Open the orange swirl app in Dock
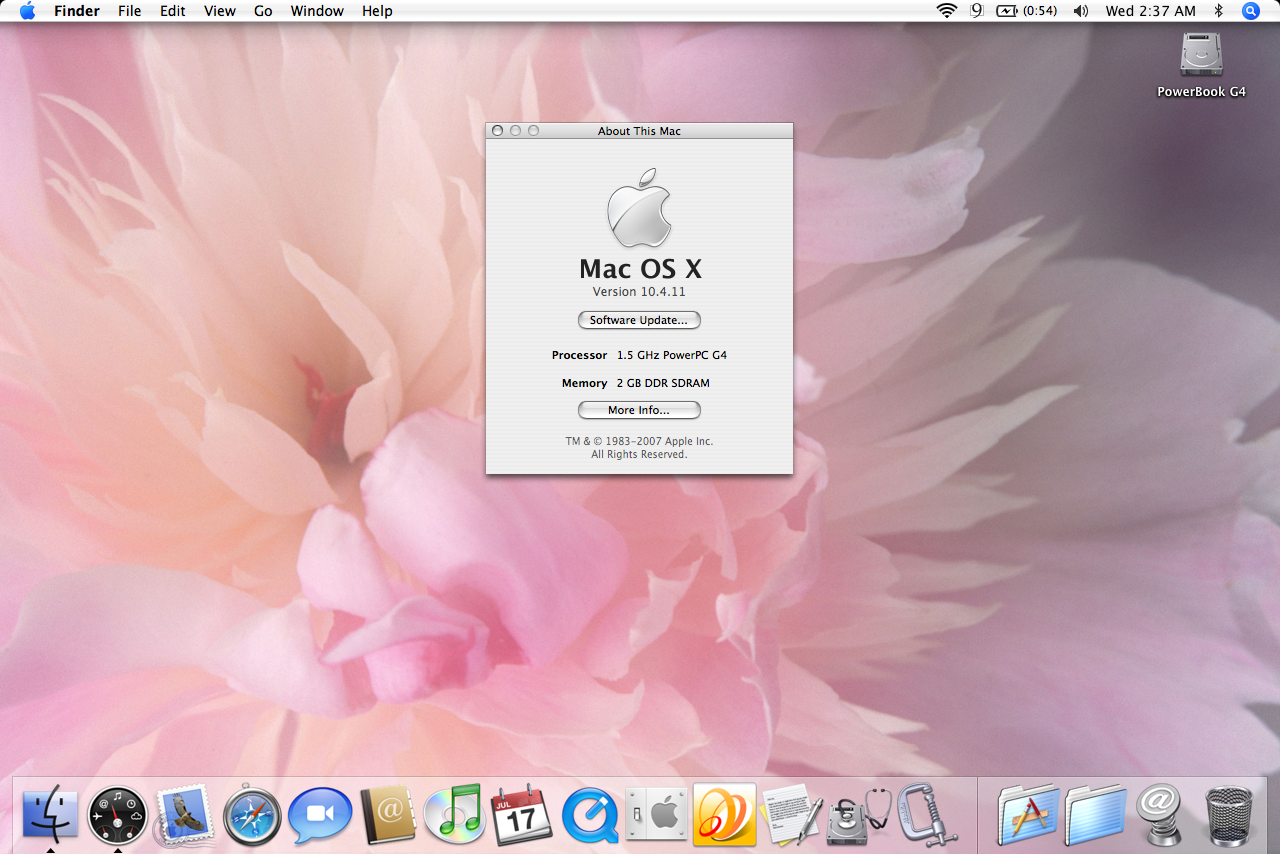 pyautogui.click(x=724, y=815)
